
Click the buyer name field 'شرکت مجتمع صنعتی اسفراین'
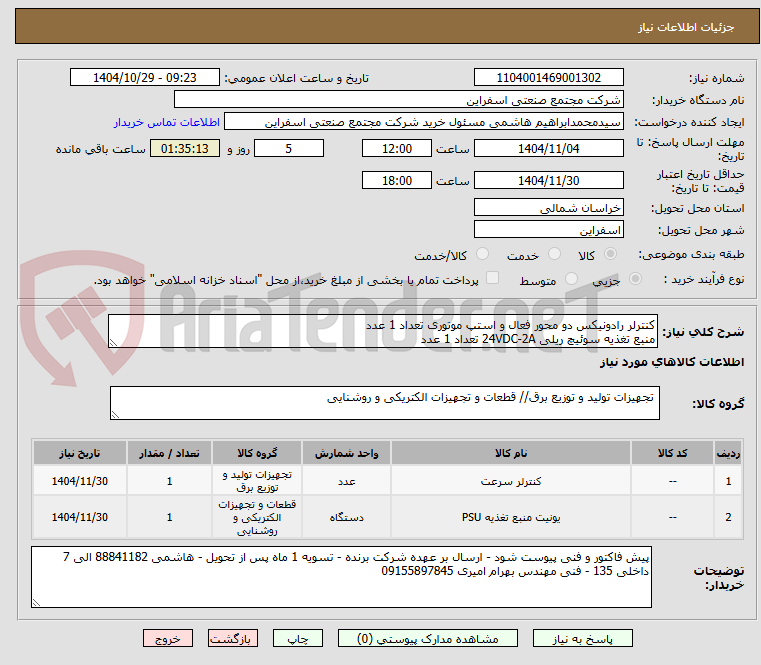coord(398,100)
